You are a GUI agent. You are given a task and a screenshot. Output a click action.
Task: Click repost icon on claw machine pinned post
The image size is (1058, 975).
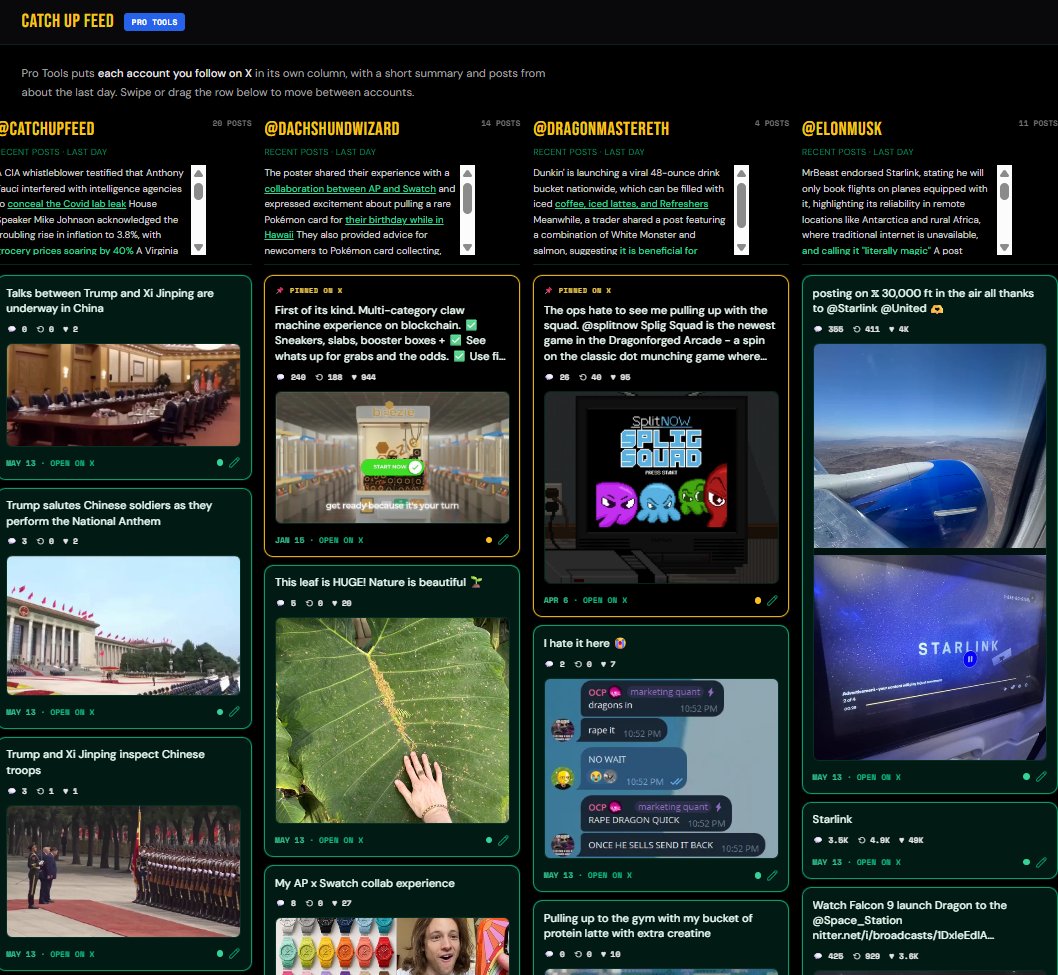point(319,377)
